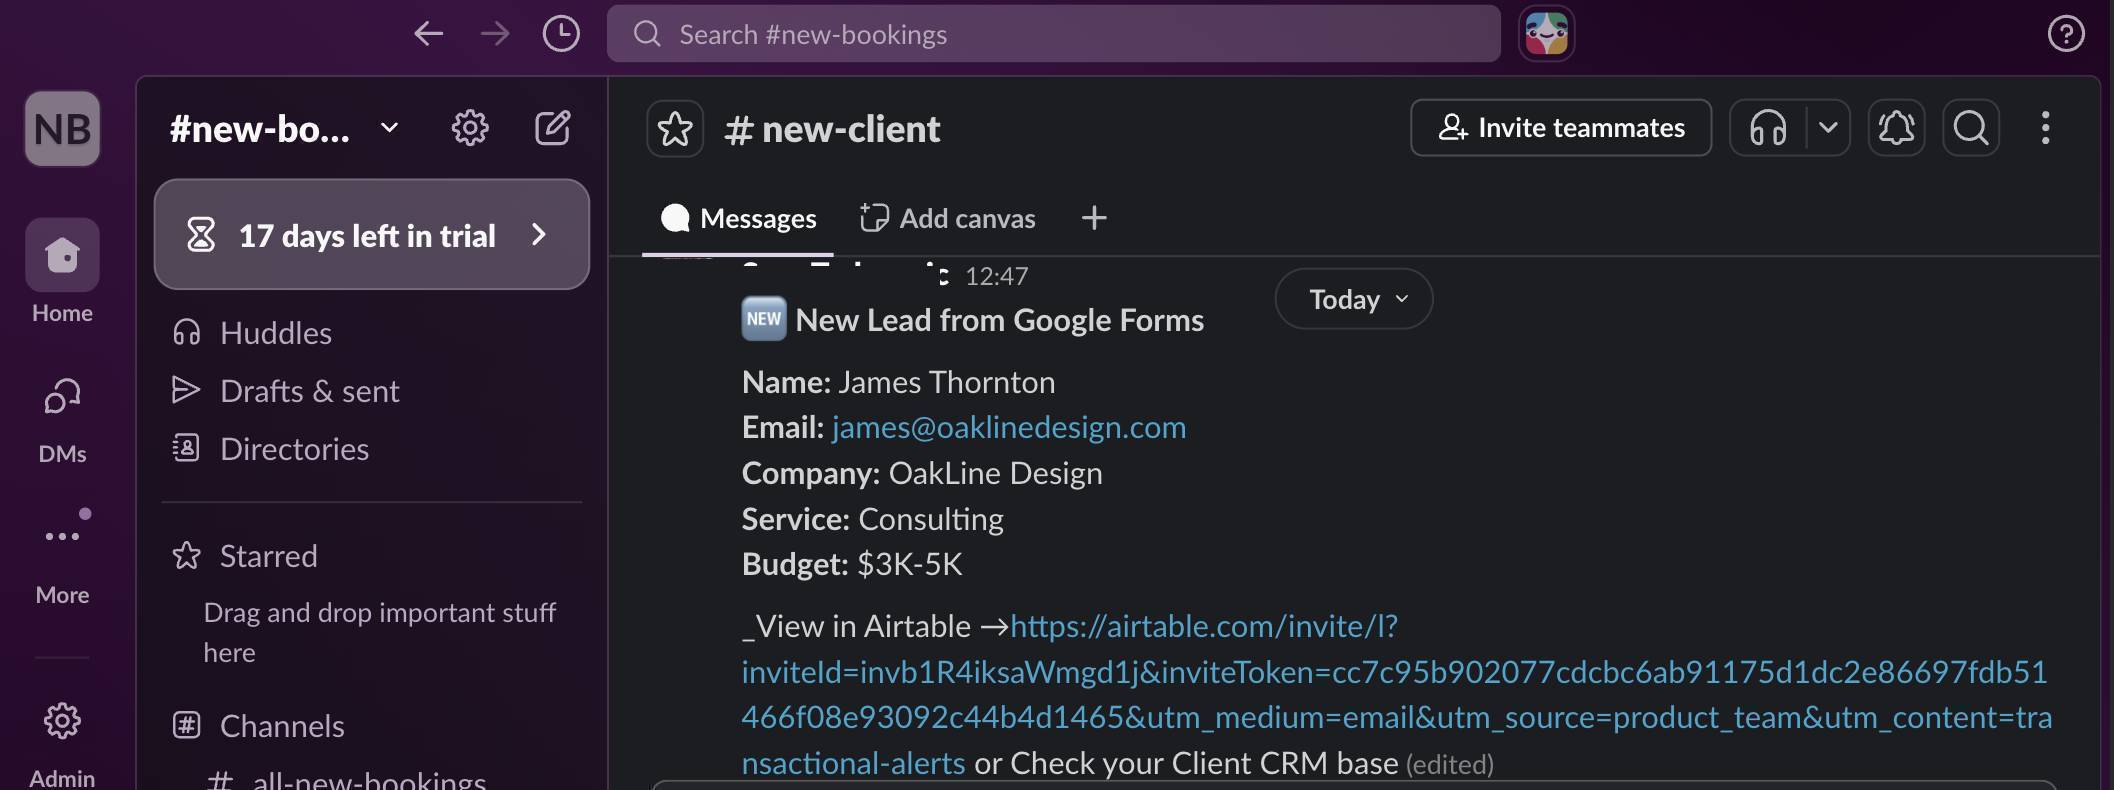
Task: Open Huddles in the sidebar
Action: tap(372, 333)
